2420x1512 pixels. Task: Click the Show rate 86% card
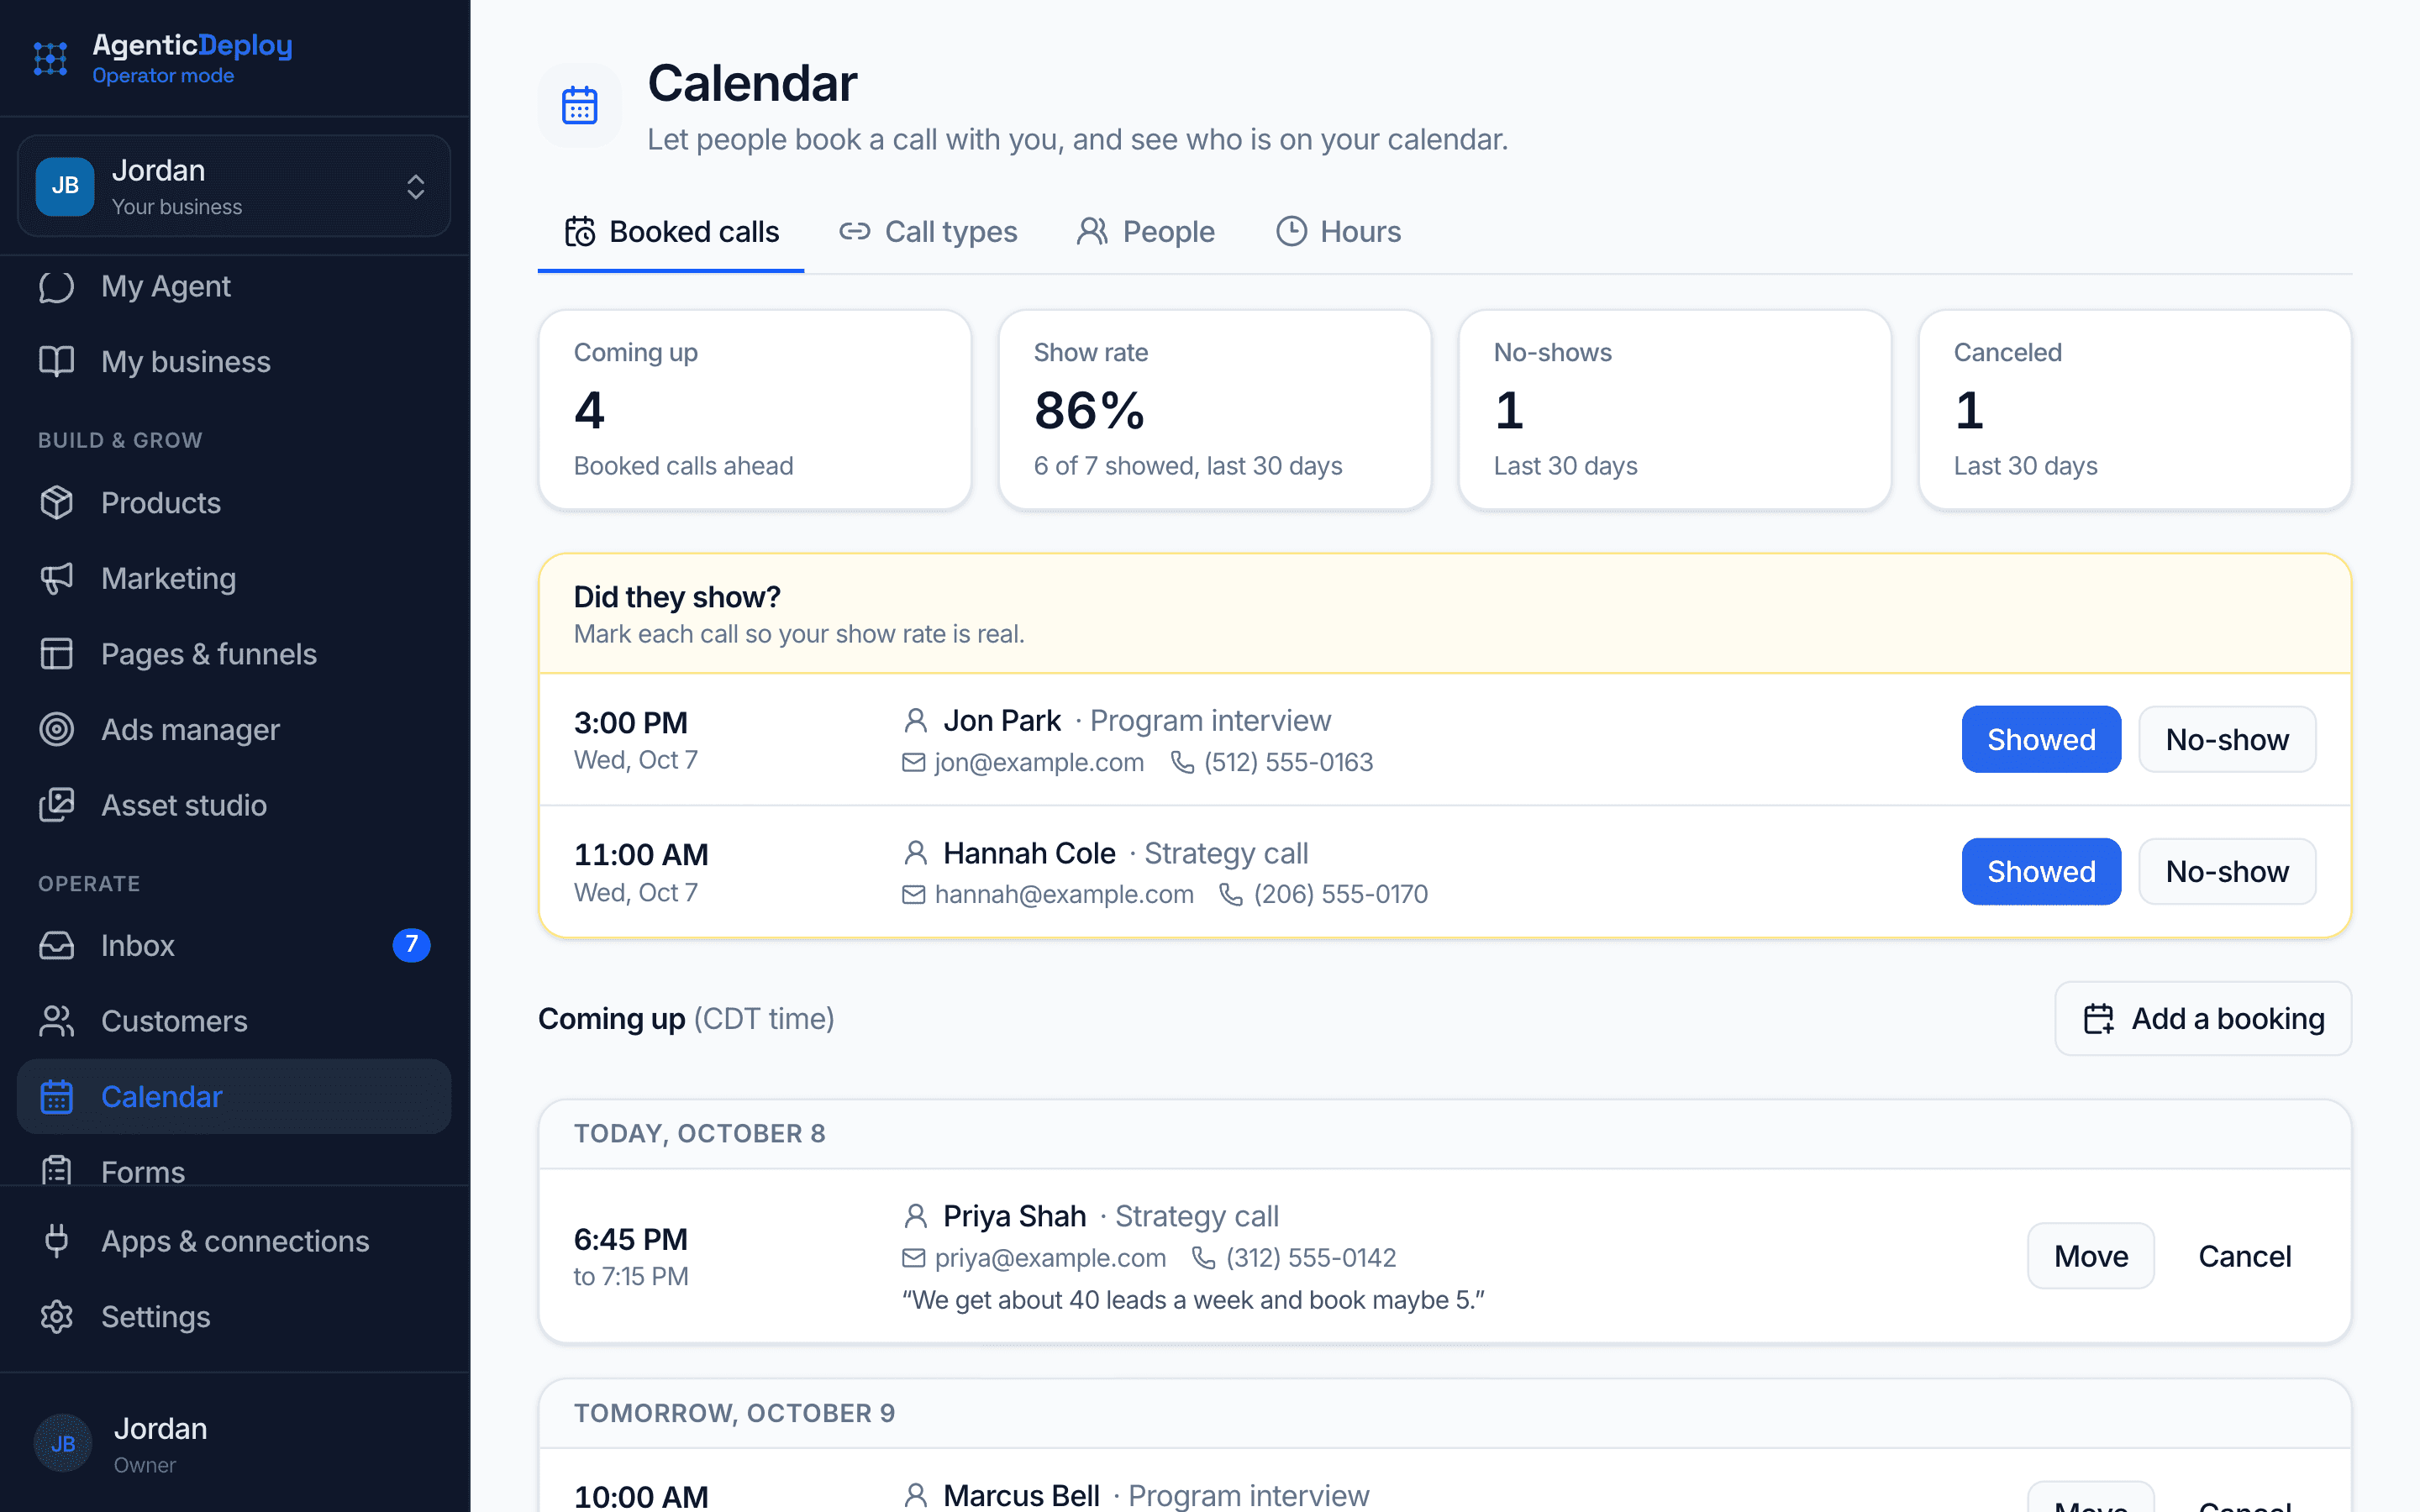pos(1215,410)
